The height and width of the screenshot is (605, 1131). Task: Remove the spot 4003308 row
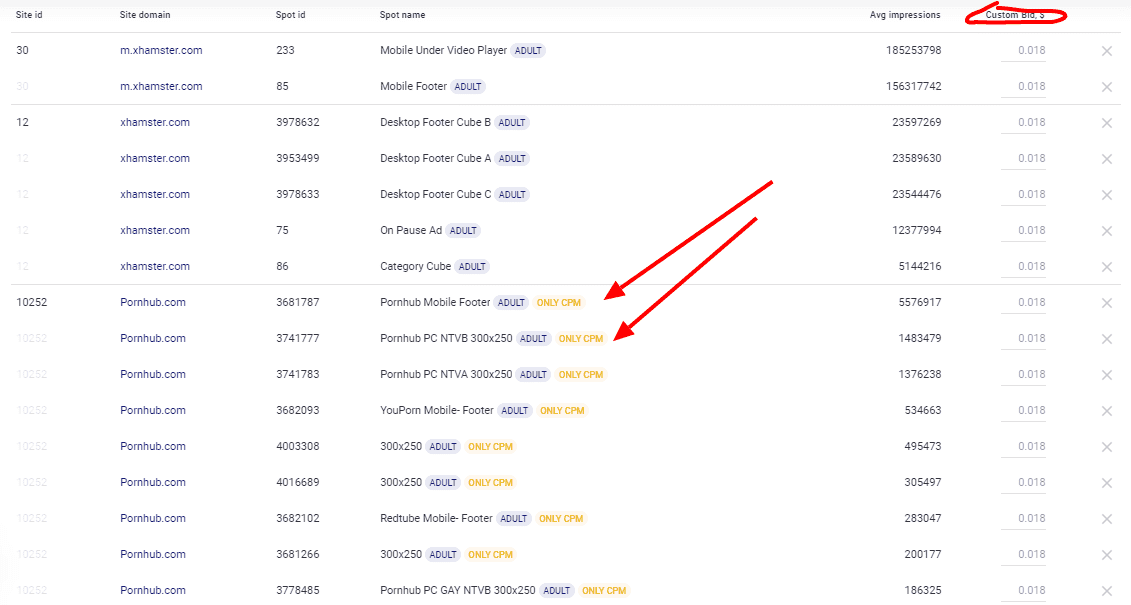click(x=1106, y=447)
